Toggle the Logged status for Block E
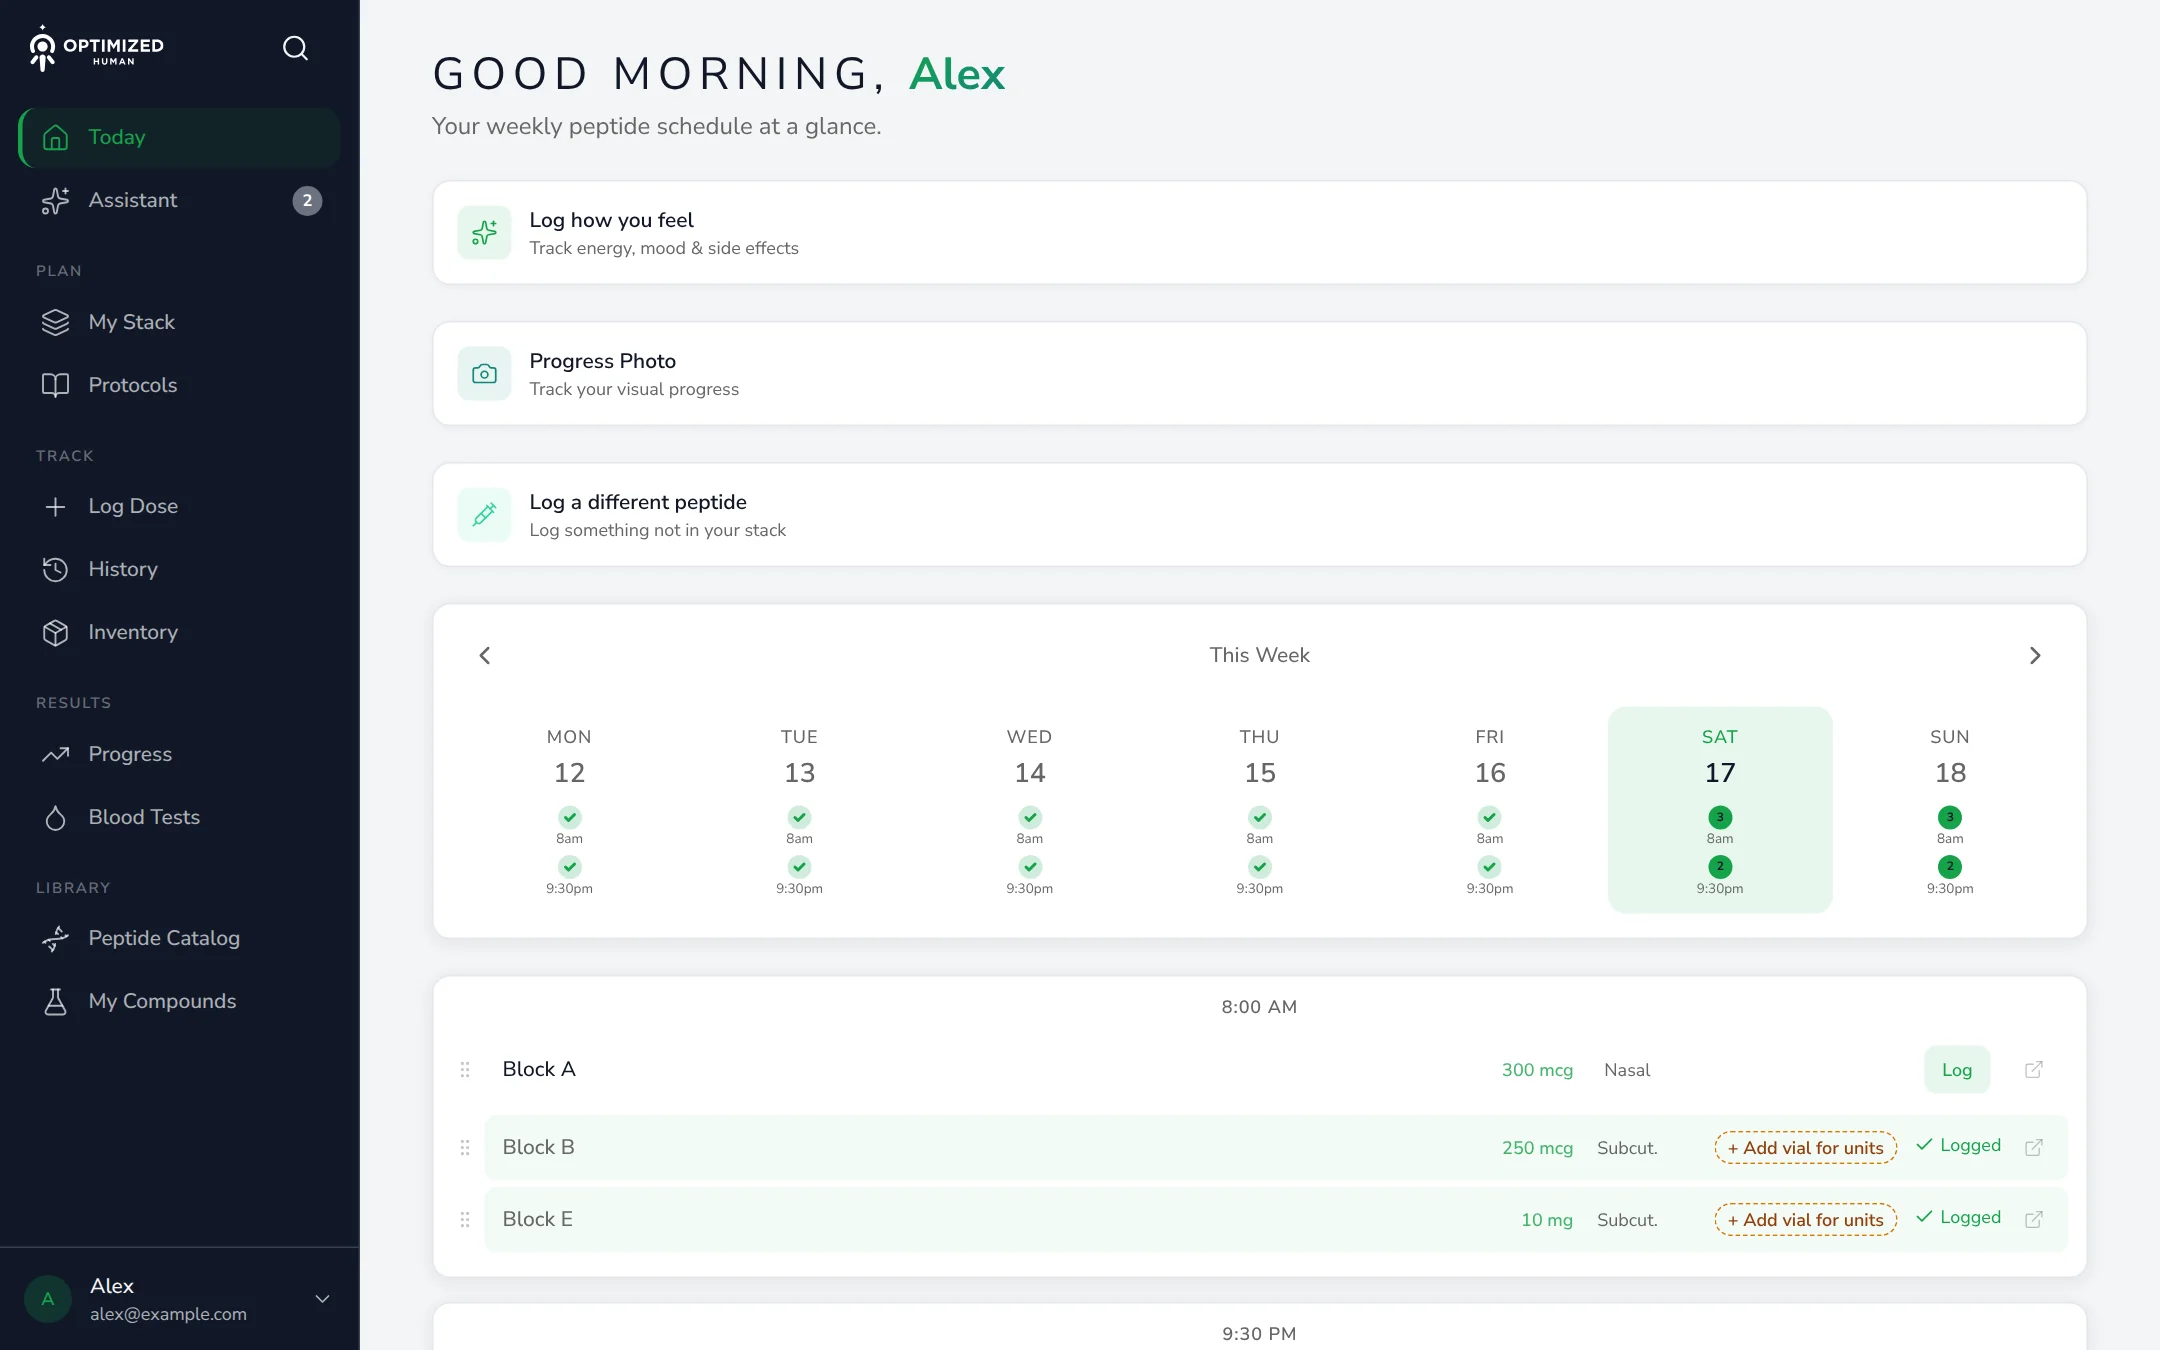This screenshot has width=2160, height=1350. 1958,1218
